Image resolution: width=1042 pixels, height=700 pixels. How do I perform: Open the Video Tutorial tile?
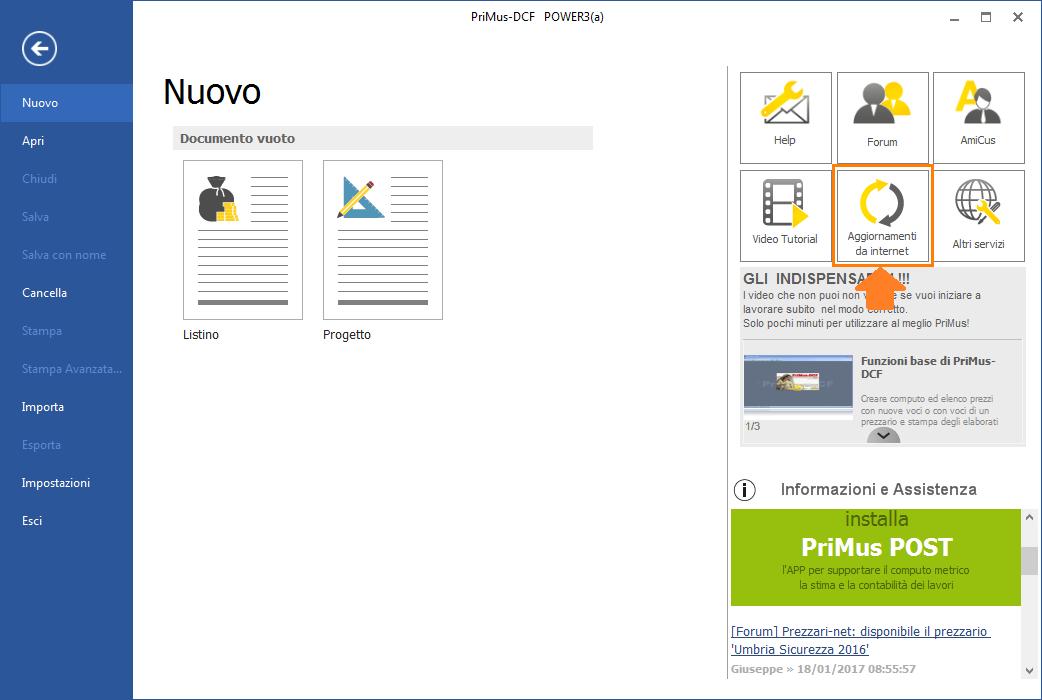(785, 215)
